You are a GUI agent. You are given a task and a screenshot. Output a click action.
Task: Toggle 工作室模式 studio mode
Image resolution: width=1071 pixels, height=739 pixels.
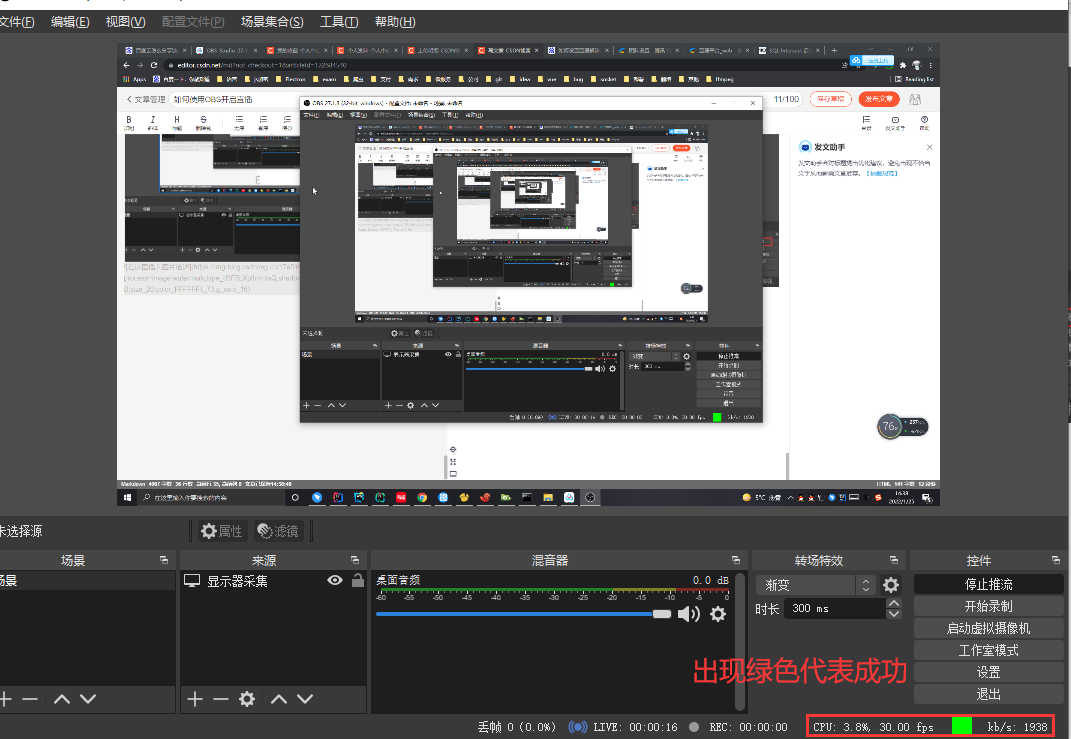988,650
